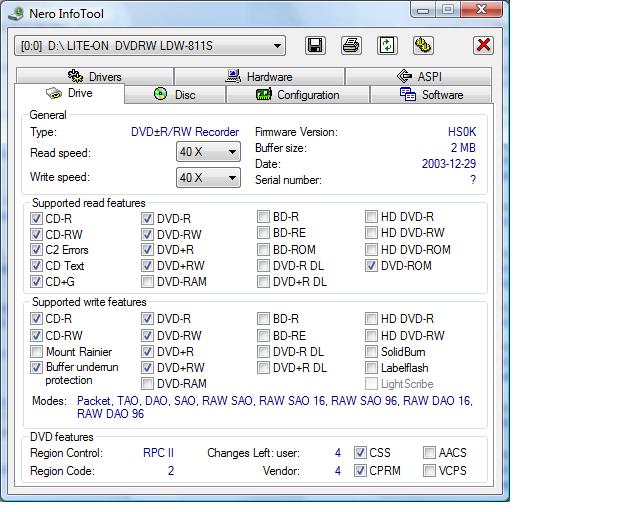Expand the Write speed dropdown
The height and width of the screenshot is (512, 640).
[x=208, y=178]
